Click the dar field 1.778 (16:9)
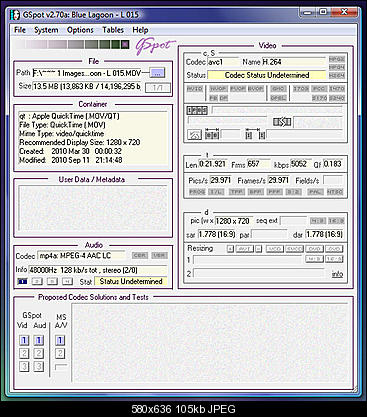The image size is (367, 417). 325,234
